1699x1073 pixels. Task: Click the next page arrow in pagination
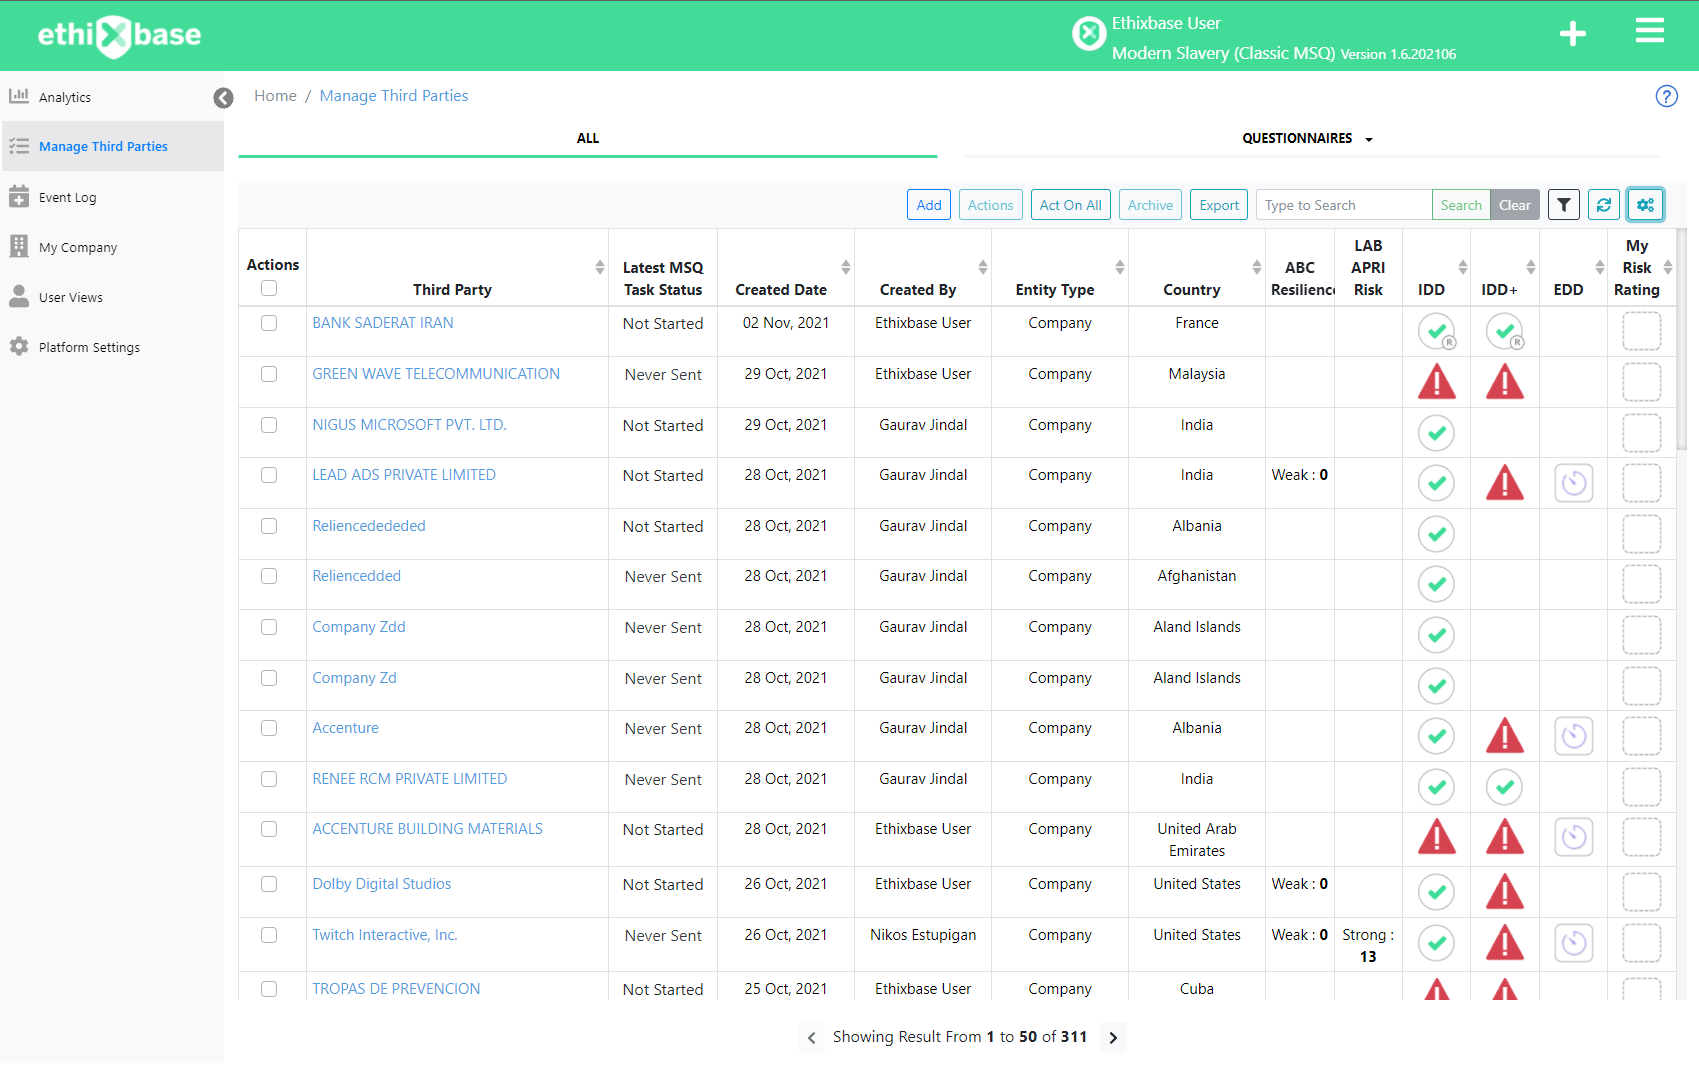1113,1038
